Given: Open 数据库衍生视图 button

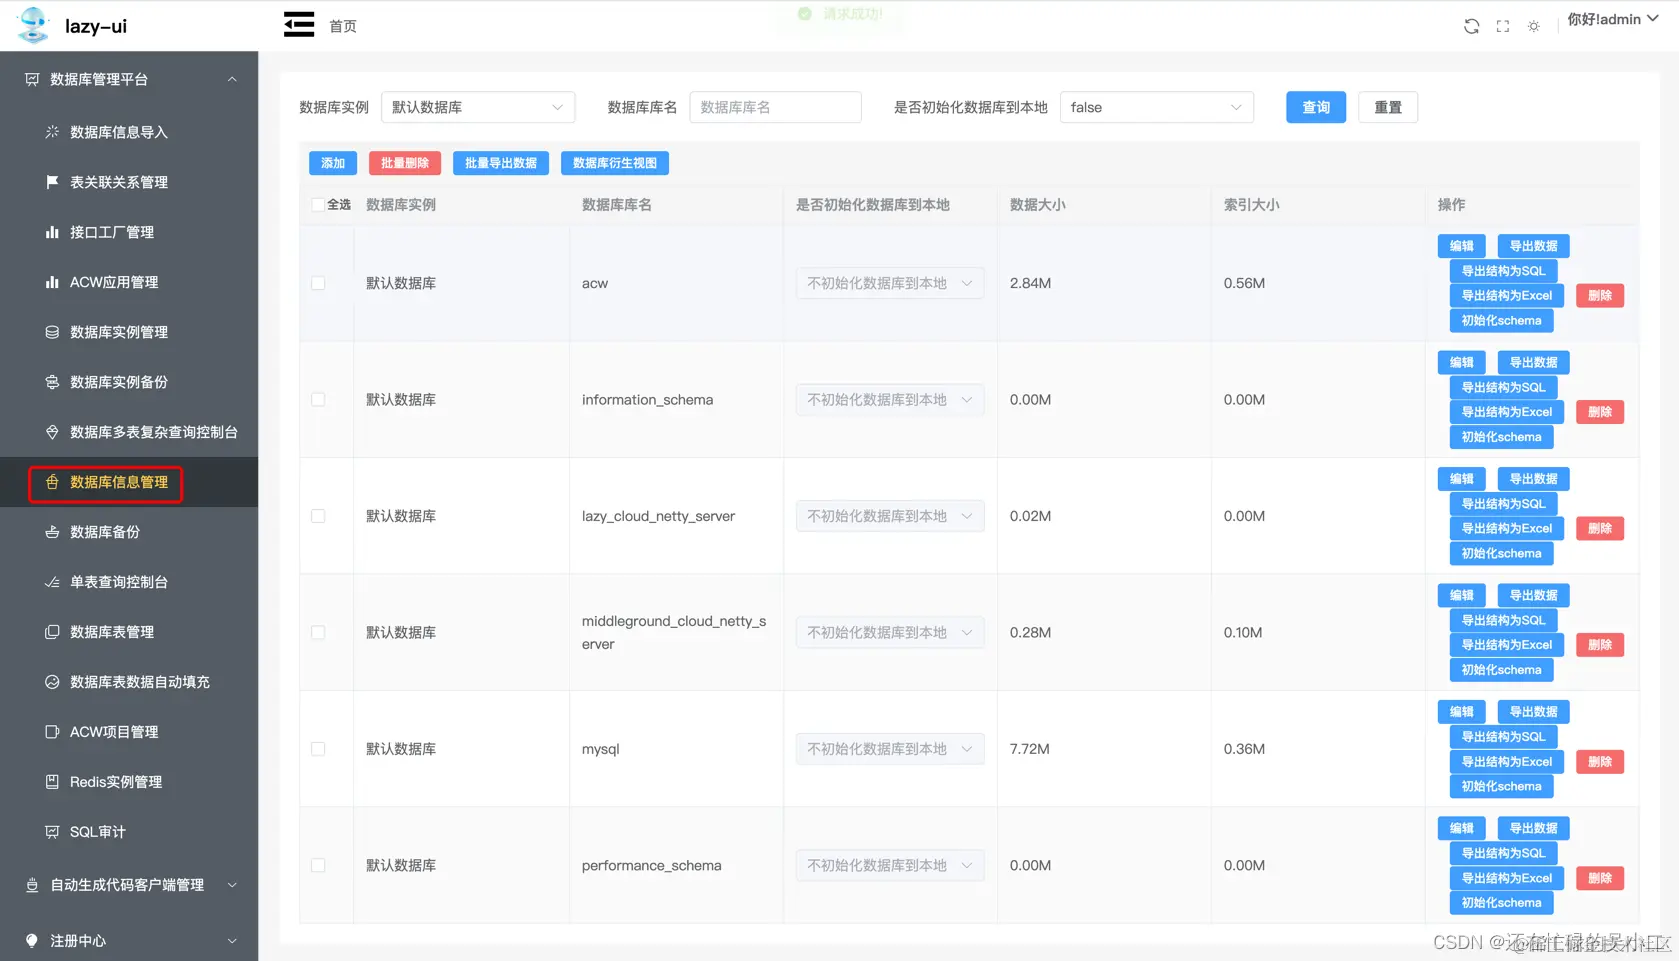Looking at the screenshot, I should tap(615, 163).
